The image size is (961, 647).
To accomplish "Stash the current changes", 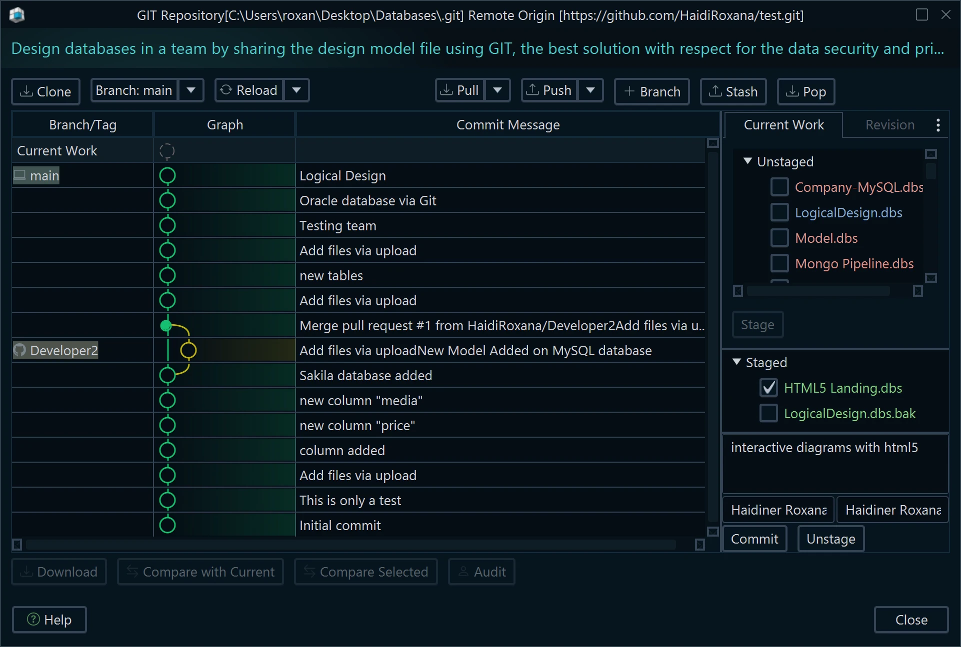I will point(733,91).
